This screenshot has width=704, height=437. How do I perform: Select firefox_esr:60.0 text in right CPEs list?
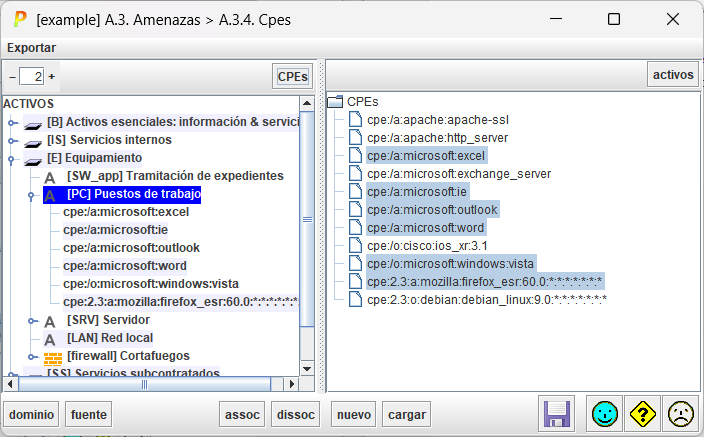tap(484, 282)
